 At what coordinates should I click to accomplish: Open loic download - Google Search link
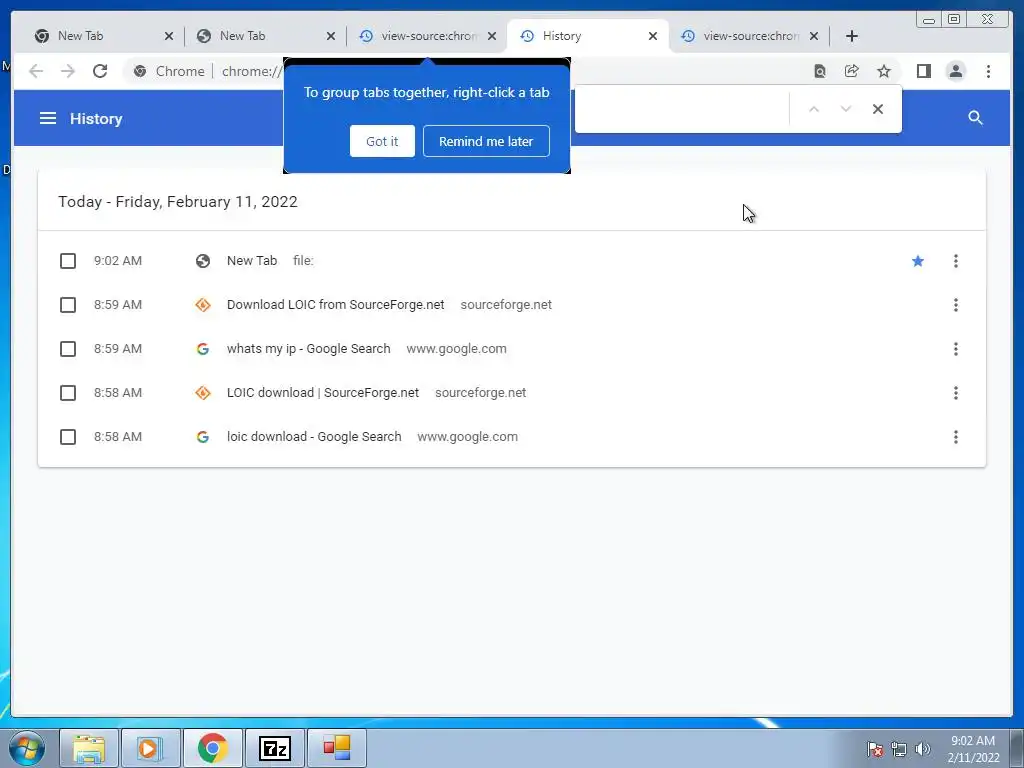point(314,437)
